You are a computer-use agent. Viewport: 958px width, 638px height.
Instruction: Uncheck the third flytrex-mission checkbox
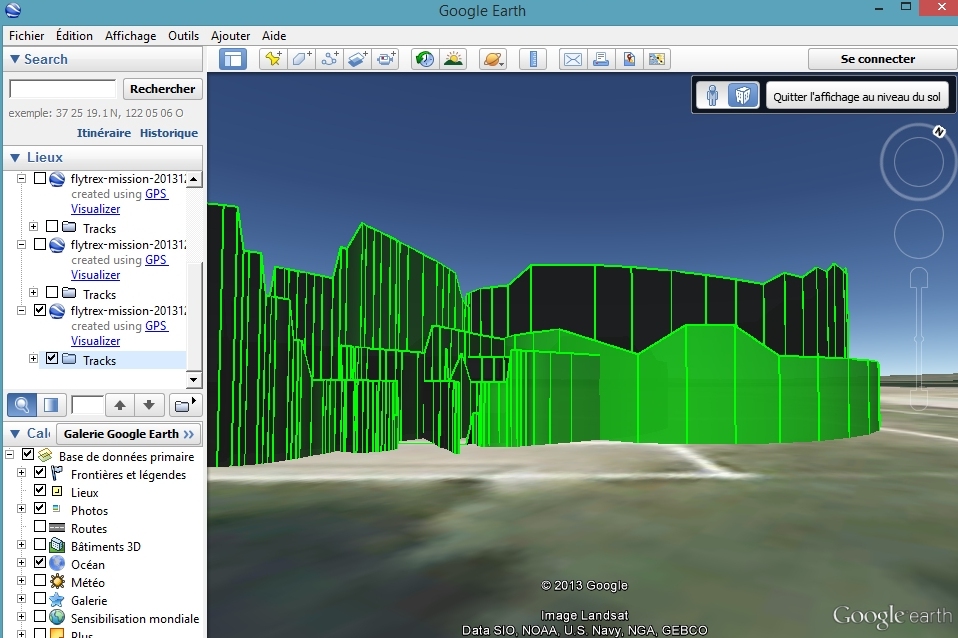(40, 310)
